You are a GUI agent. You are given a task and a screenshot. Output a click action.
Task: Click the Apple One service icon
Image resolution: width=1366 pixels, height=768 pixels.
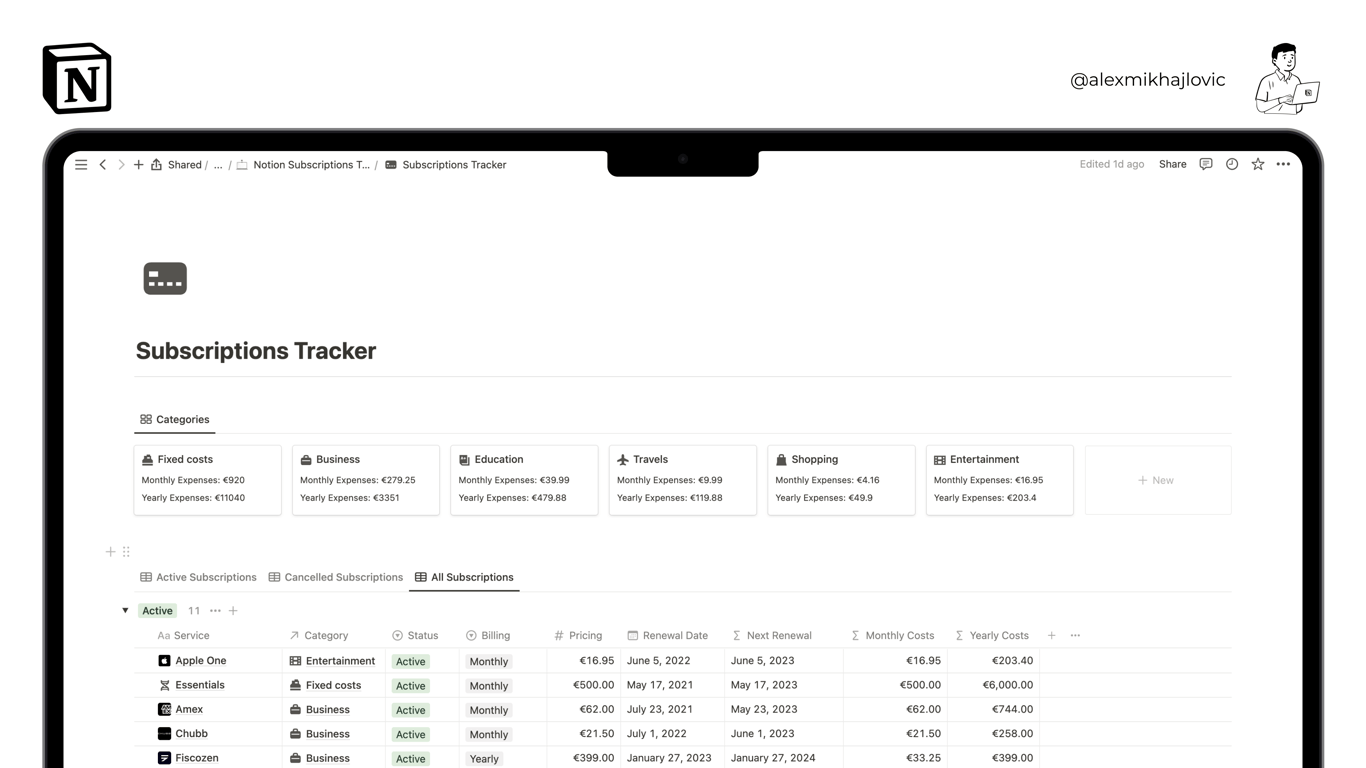tap(164, 661)
